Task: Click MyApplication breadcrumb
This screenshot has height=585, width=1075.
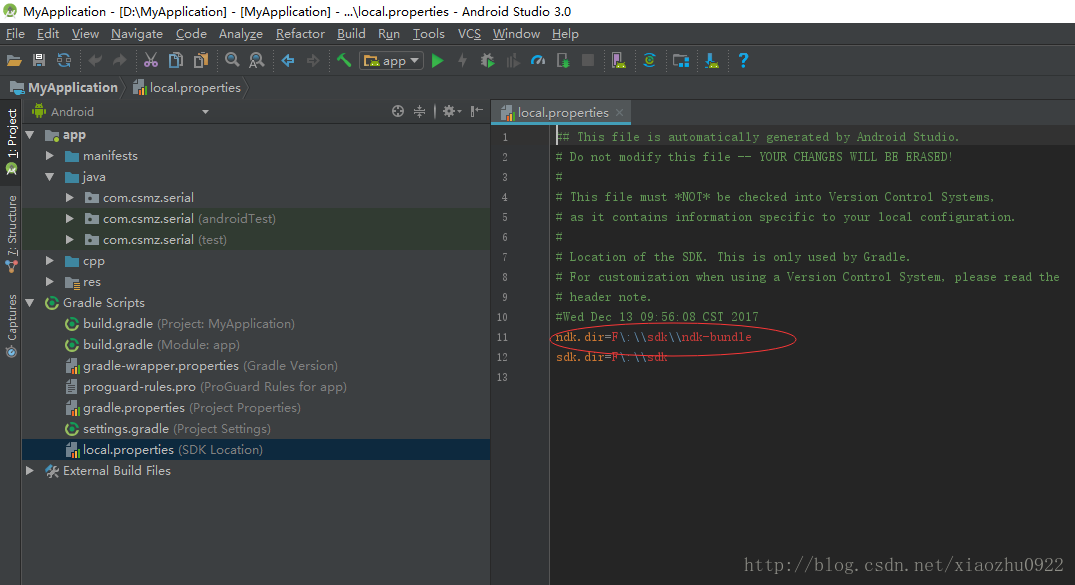Action: tap(64, 88)
